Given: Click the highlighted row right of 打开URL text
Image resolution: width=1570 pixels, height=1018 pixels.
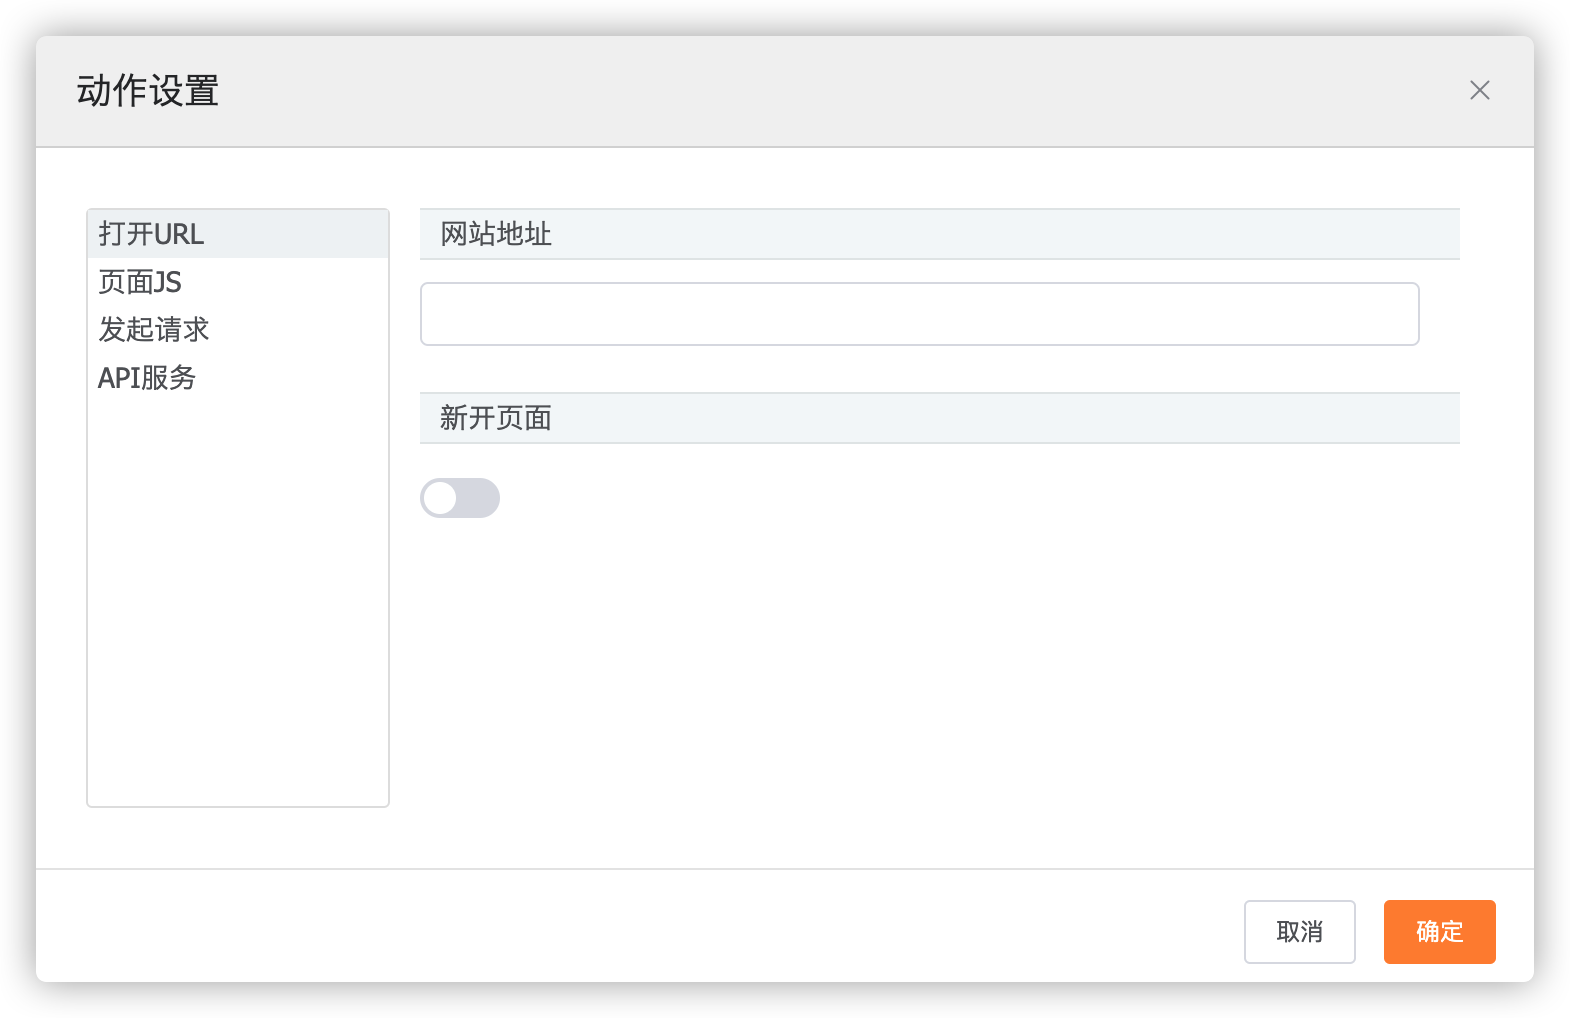Looking at the screenshot, I should coord(300,234).
